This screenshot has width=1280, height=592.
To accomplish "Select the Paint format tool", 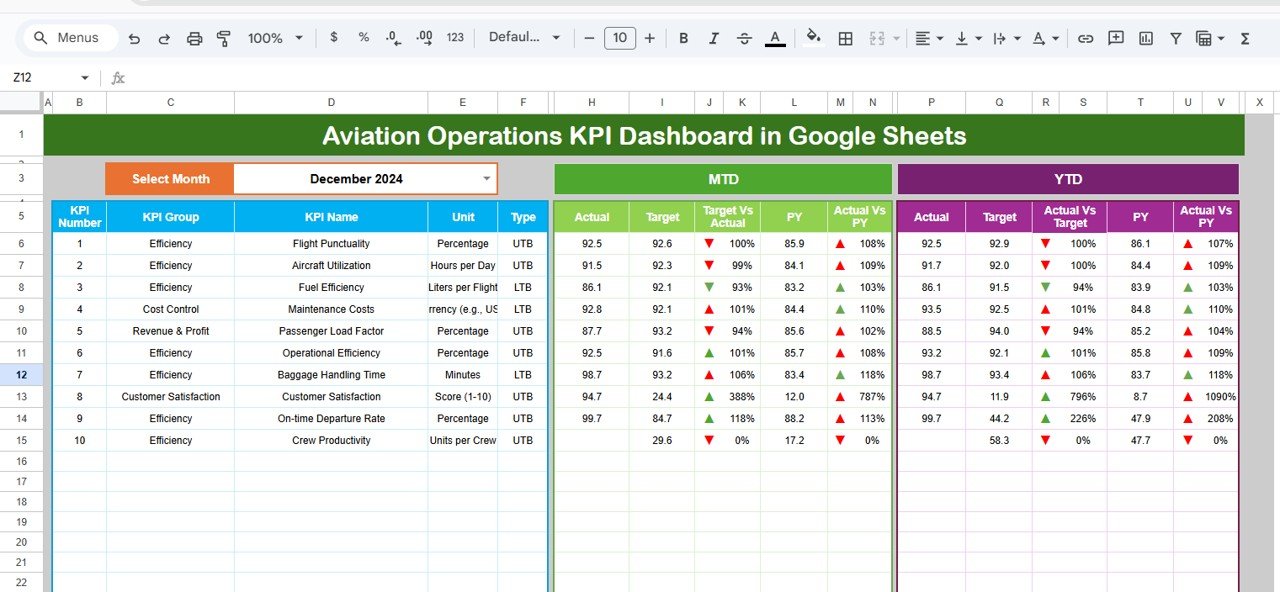I will 224,37.
